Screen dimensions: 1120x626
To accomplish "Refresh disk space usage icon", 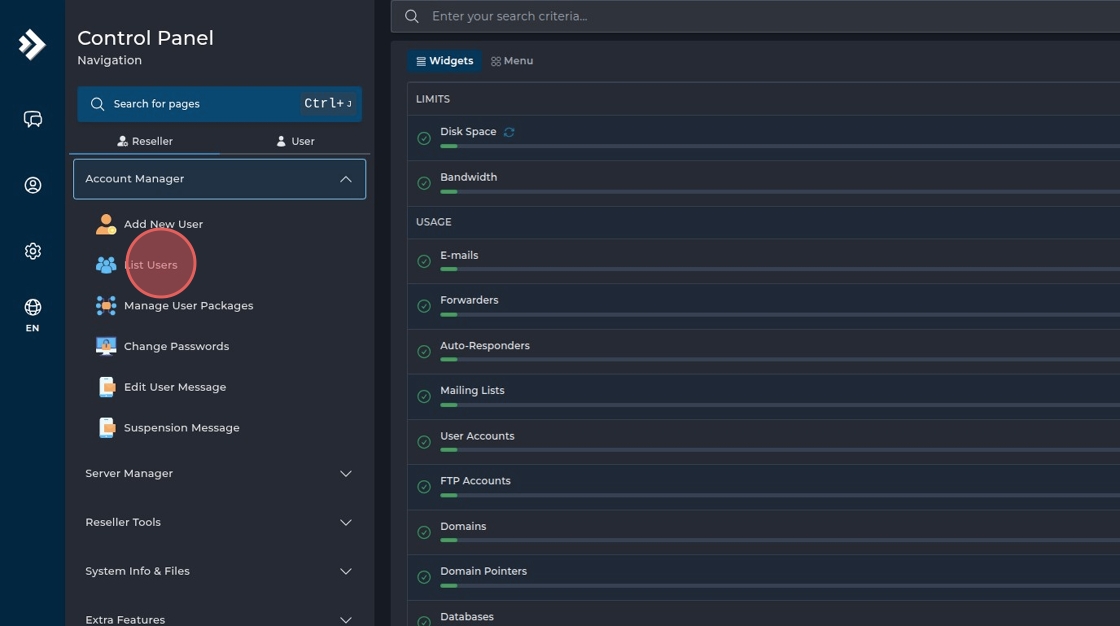I will click(x=509, y=132).
